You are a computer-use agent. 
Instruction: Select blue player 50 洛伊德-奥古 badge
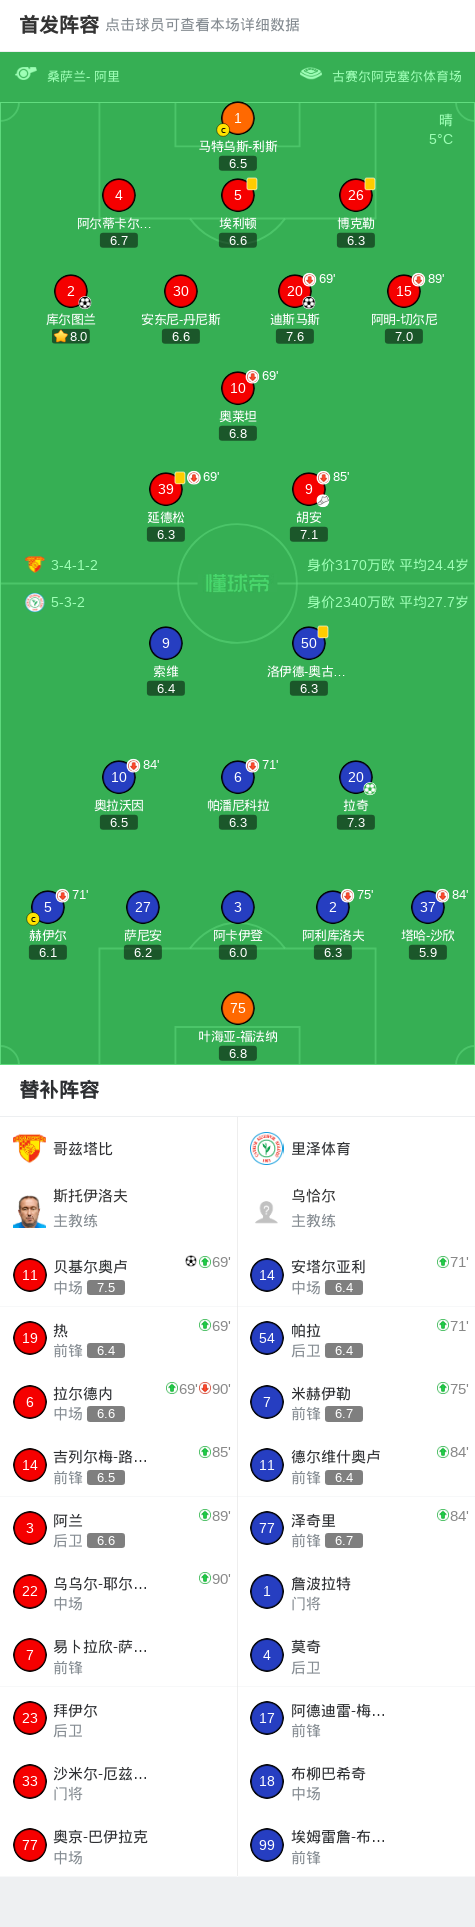click(x=309, y=643)
